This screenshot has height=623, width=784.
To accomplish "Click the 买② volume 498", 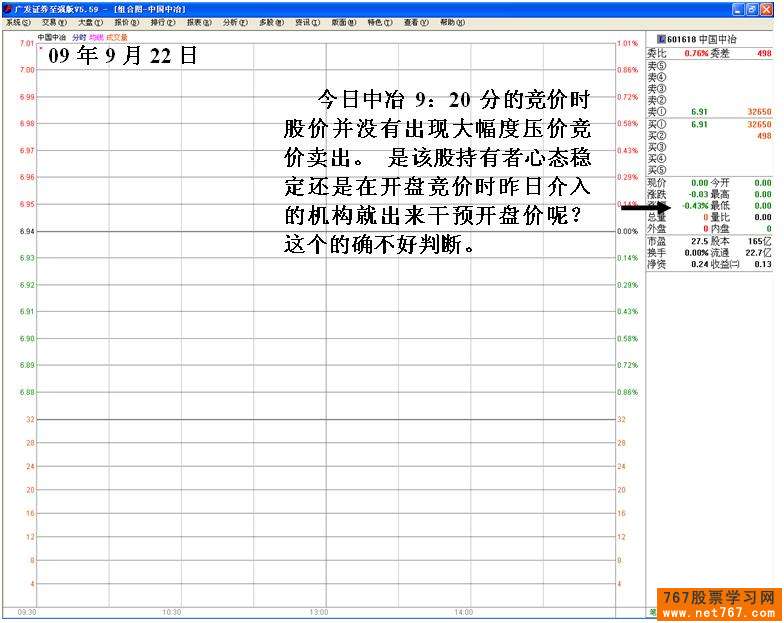I will tap(764, 136).
